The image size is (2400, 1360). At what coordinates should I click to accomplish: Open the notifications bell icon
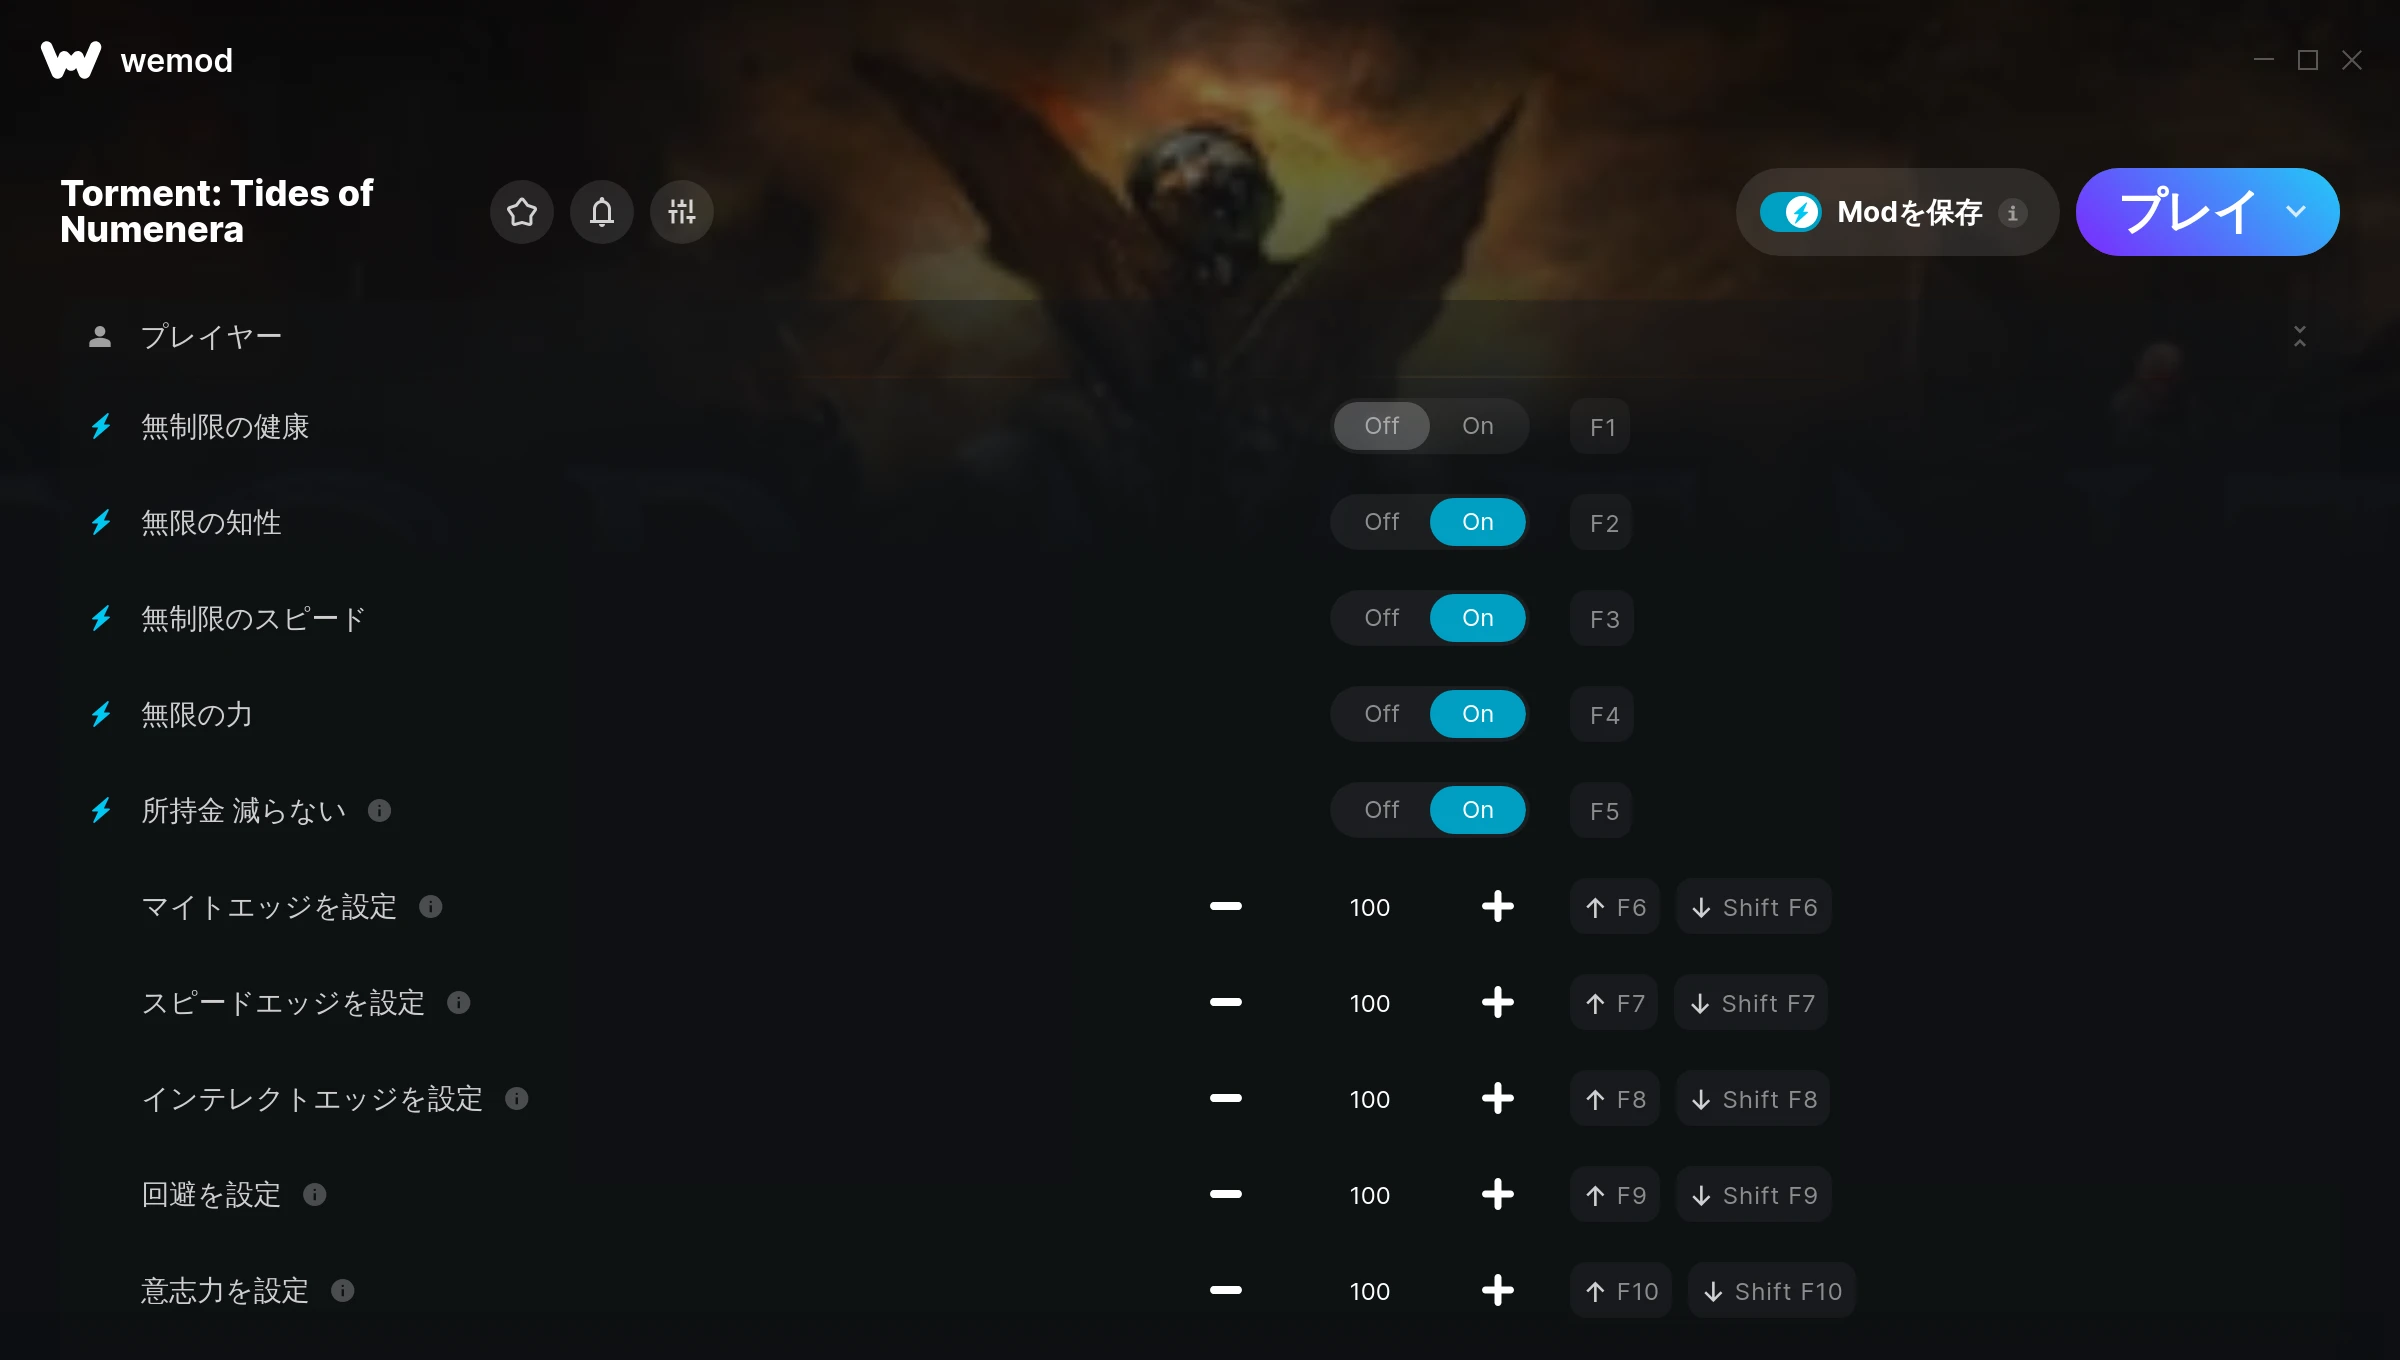click(601, 212)
